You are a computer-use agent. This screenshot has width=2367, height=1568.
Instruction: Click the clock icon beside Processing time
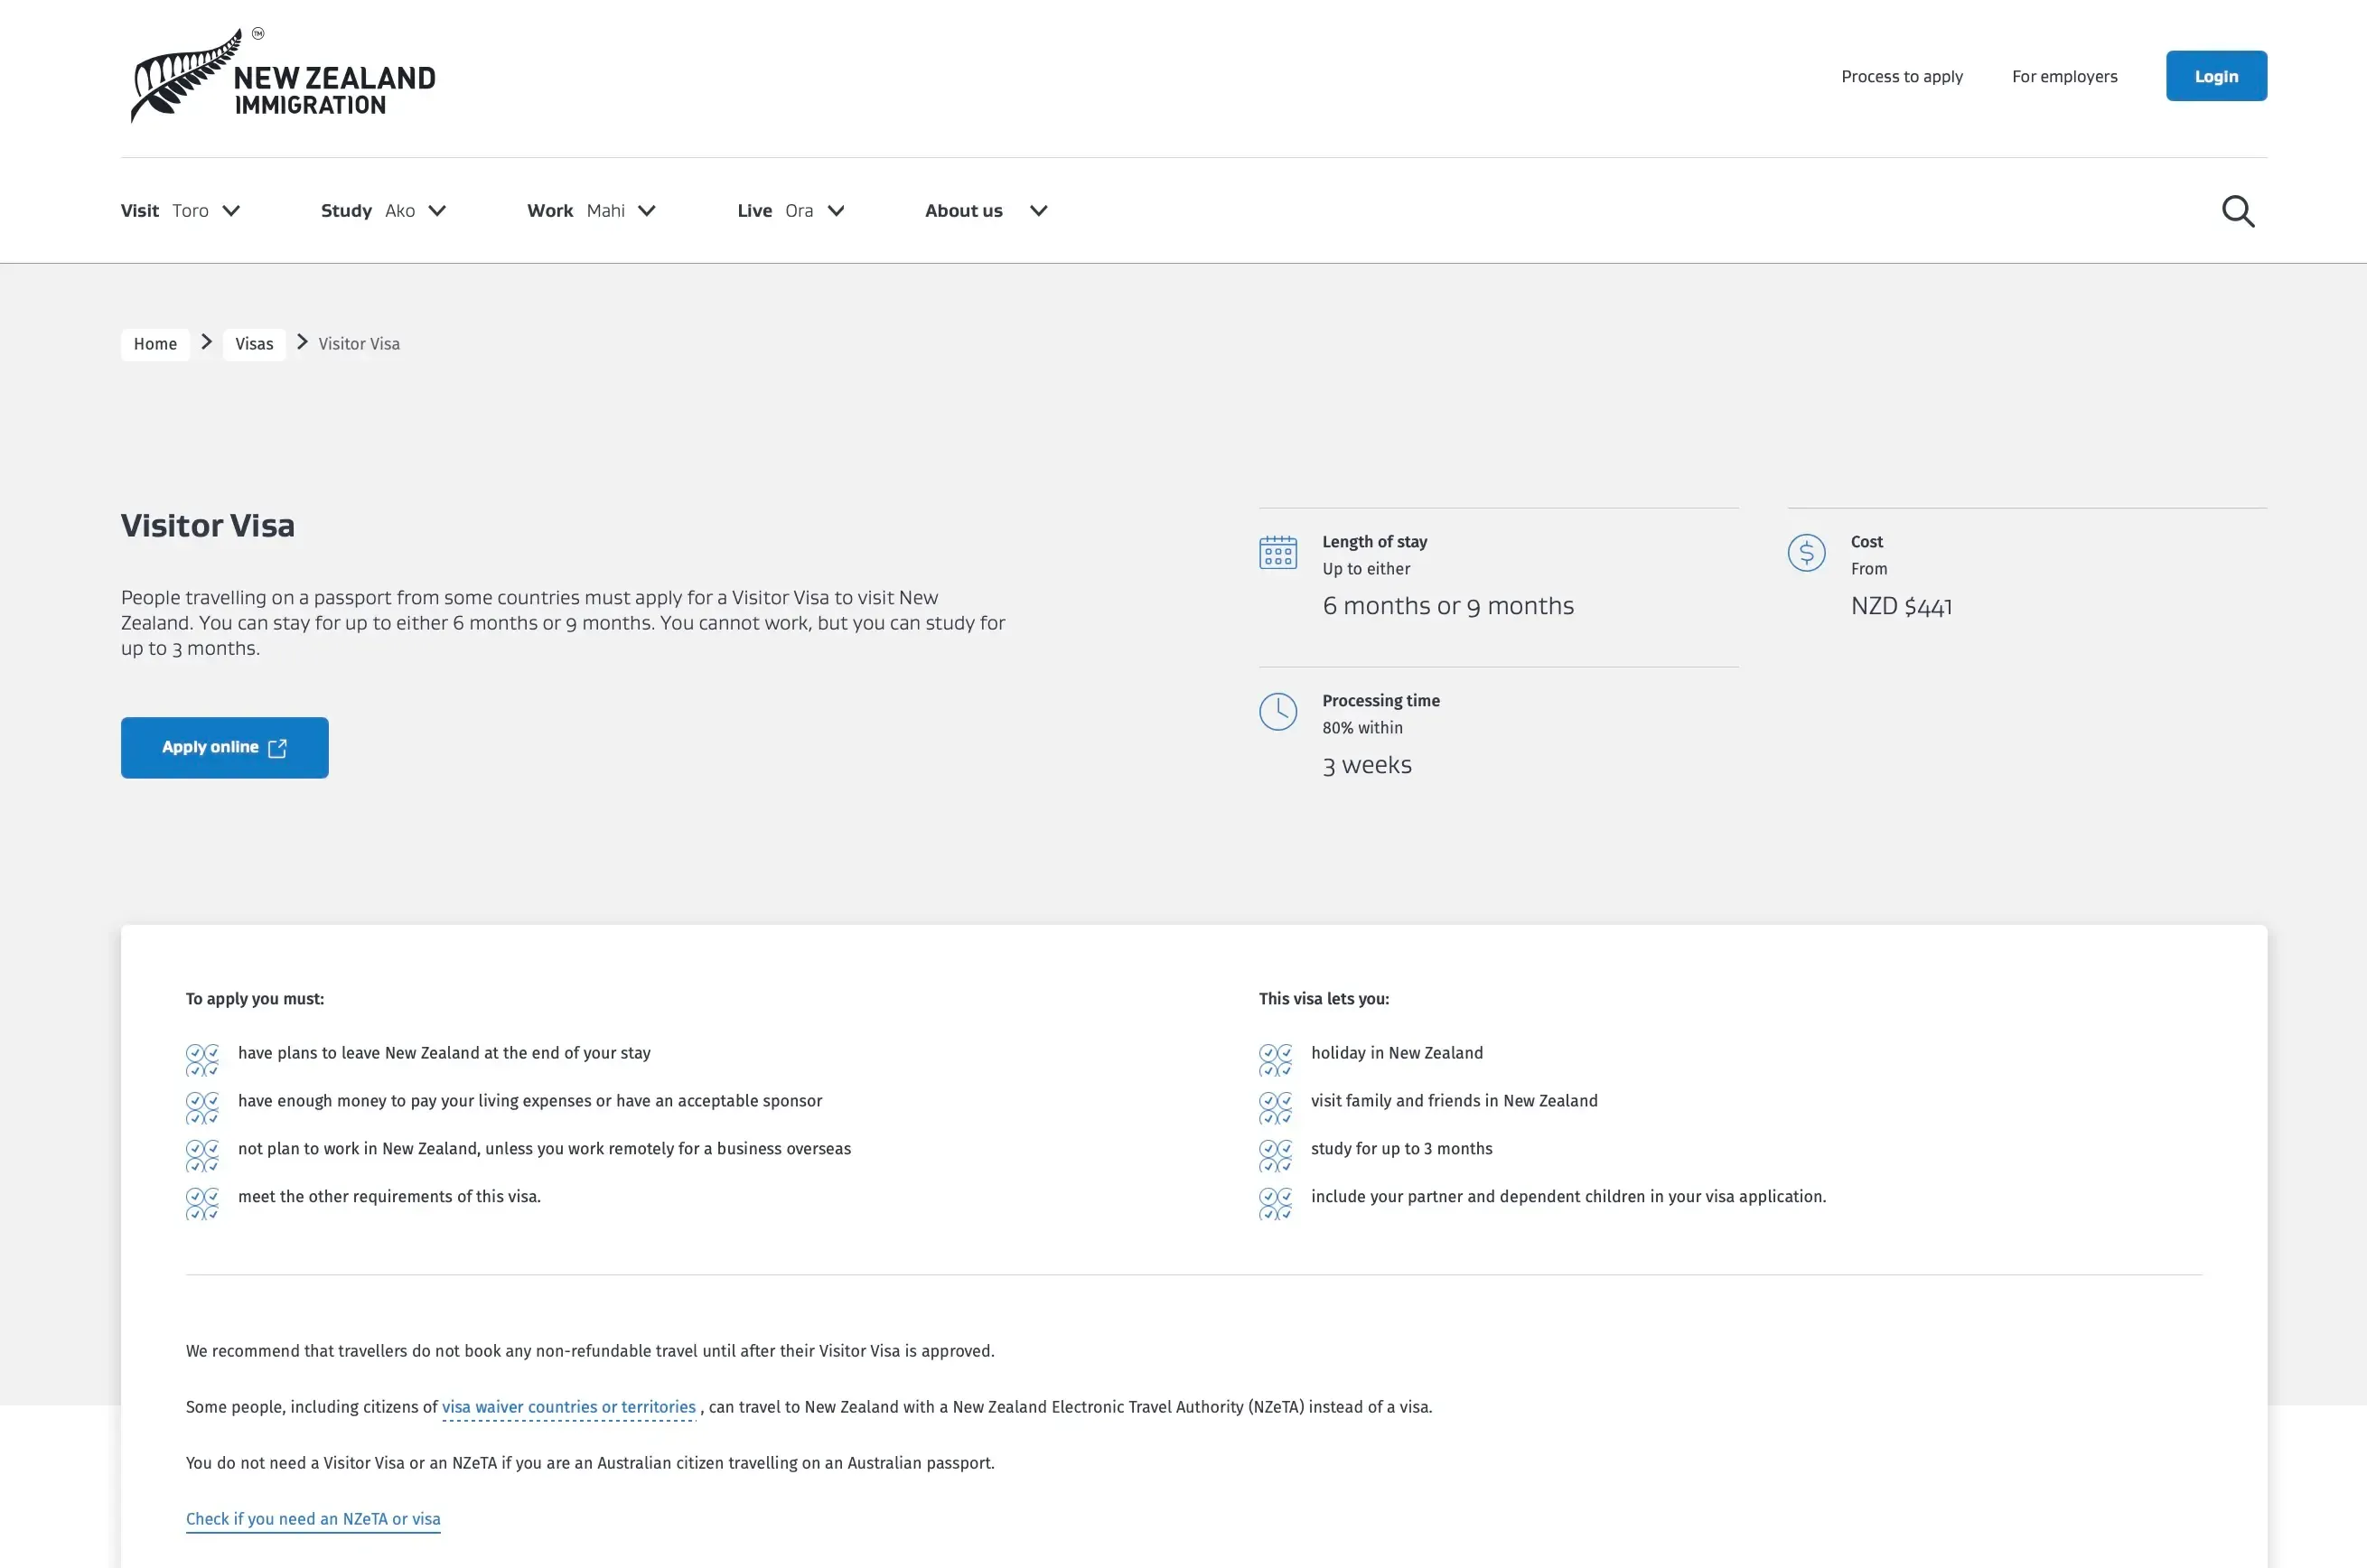coord(1277,712)
